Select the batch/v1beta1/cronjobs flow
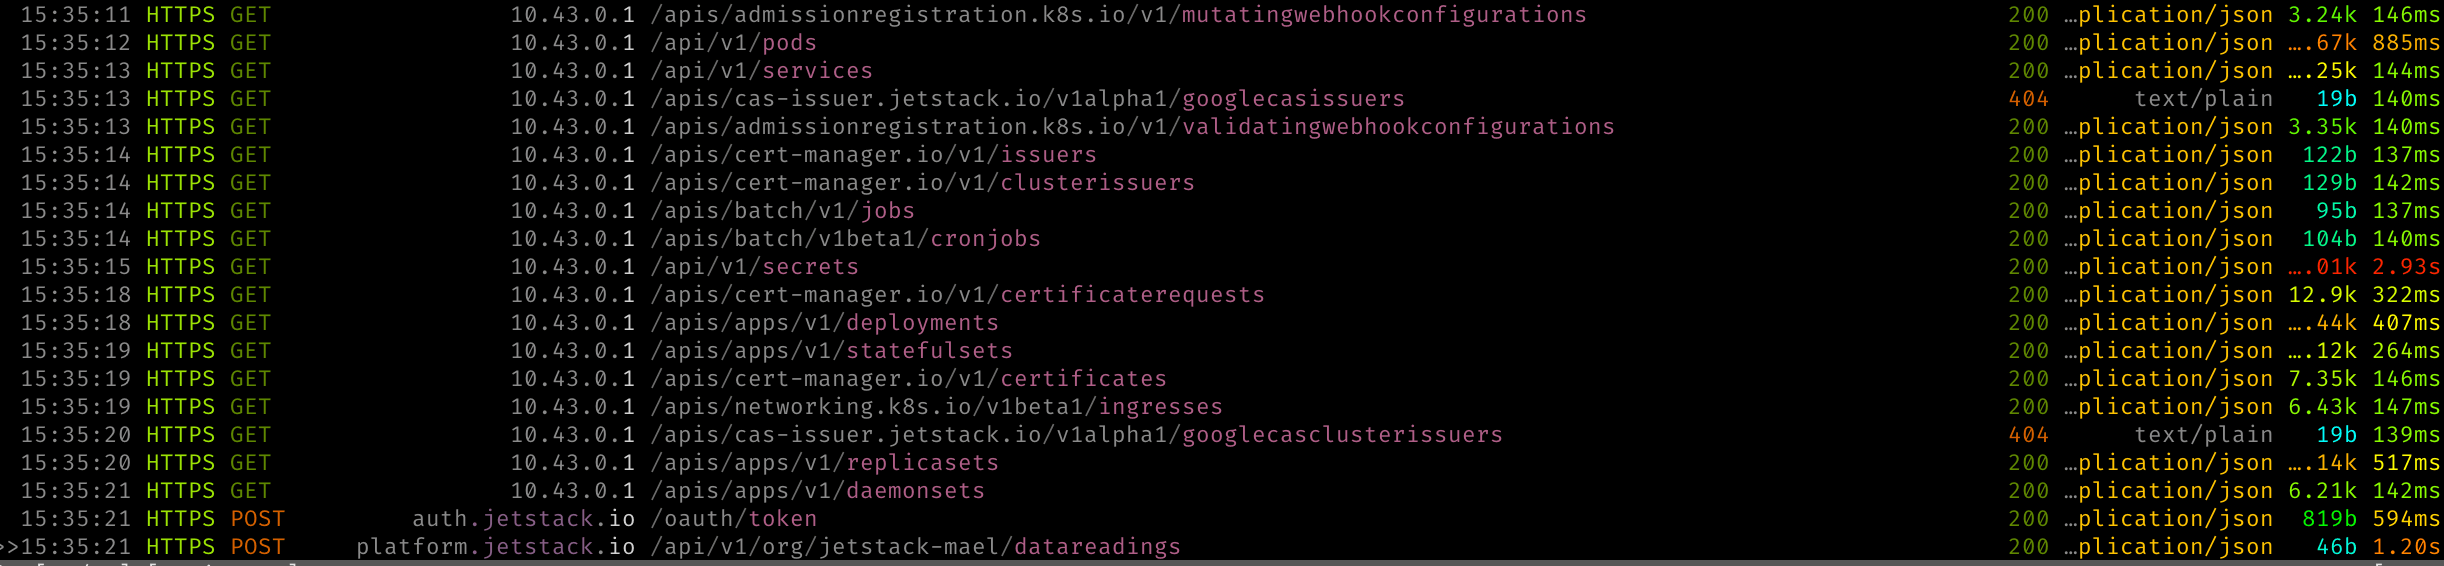 (1222, 239)
